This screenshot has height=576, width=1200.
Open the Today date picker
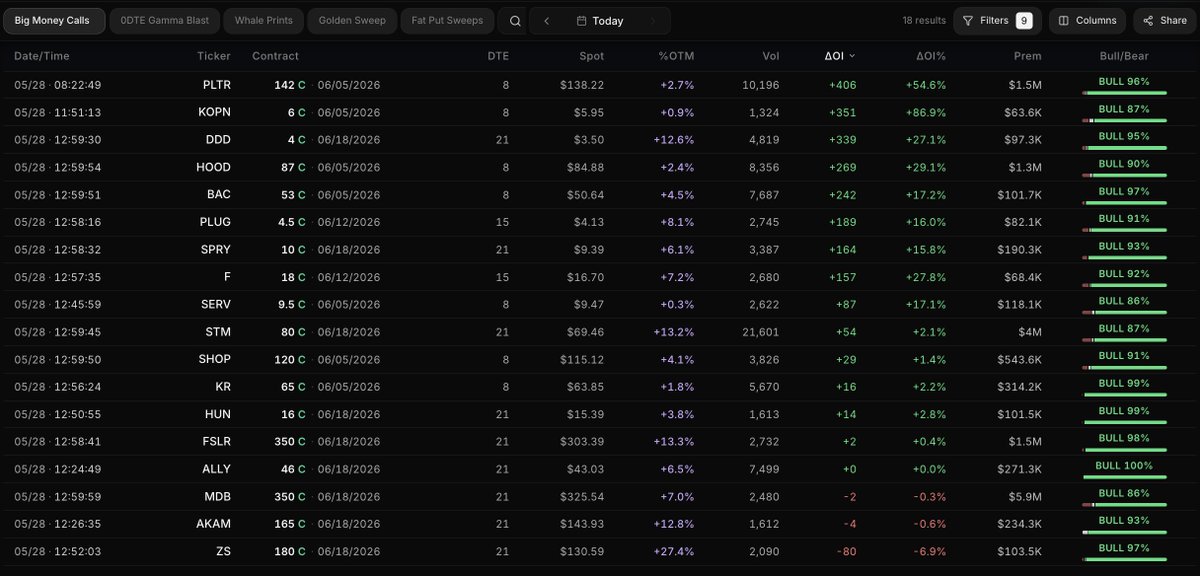click(600, 21)
